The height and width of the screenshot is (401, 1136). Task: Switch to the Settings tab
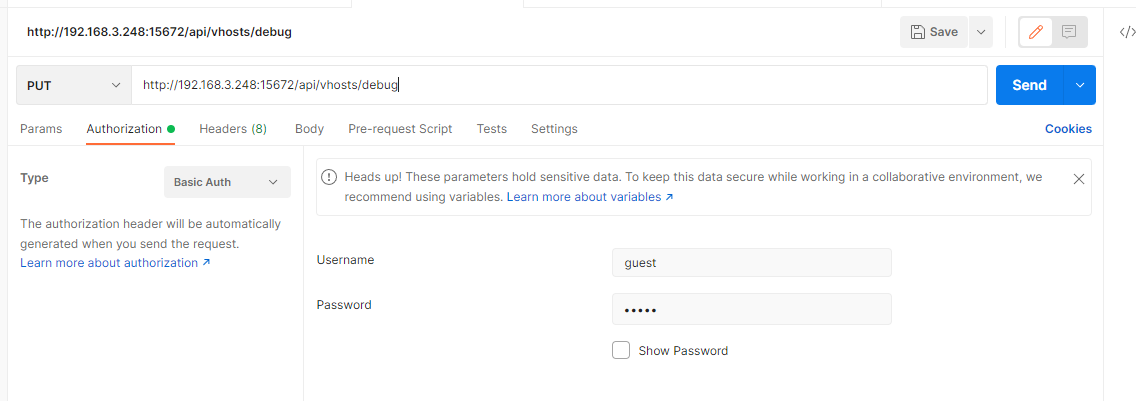point(554,129)
